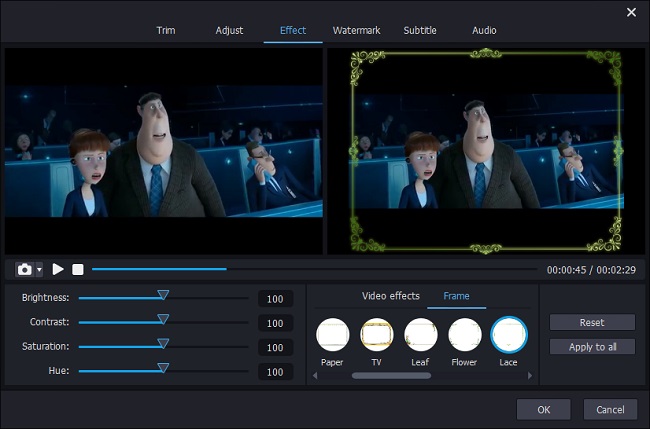Confirm with the OK button
This screenshot has height=429, width=650.
click(543, 410)
